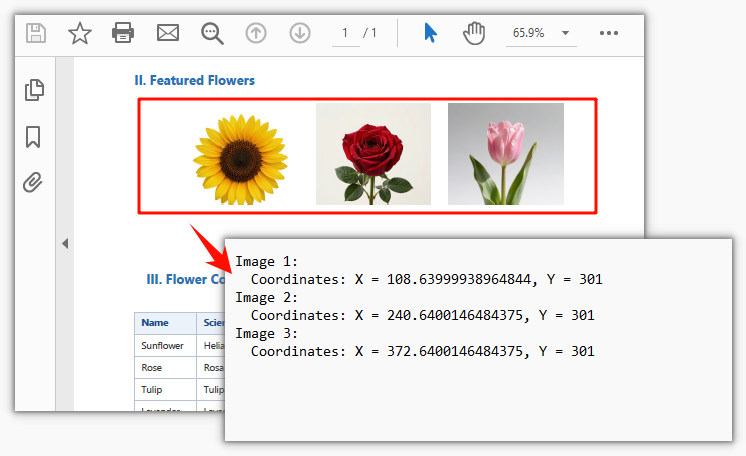Click the 'Image 1:' output line
Viewport: 746px width, 456px height.
266,261
